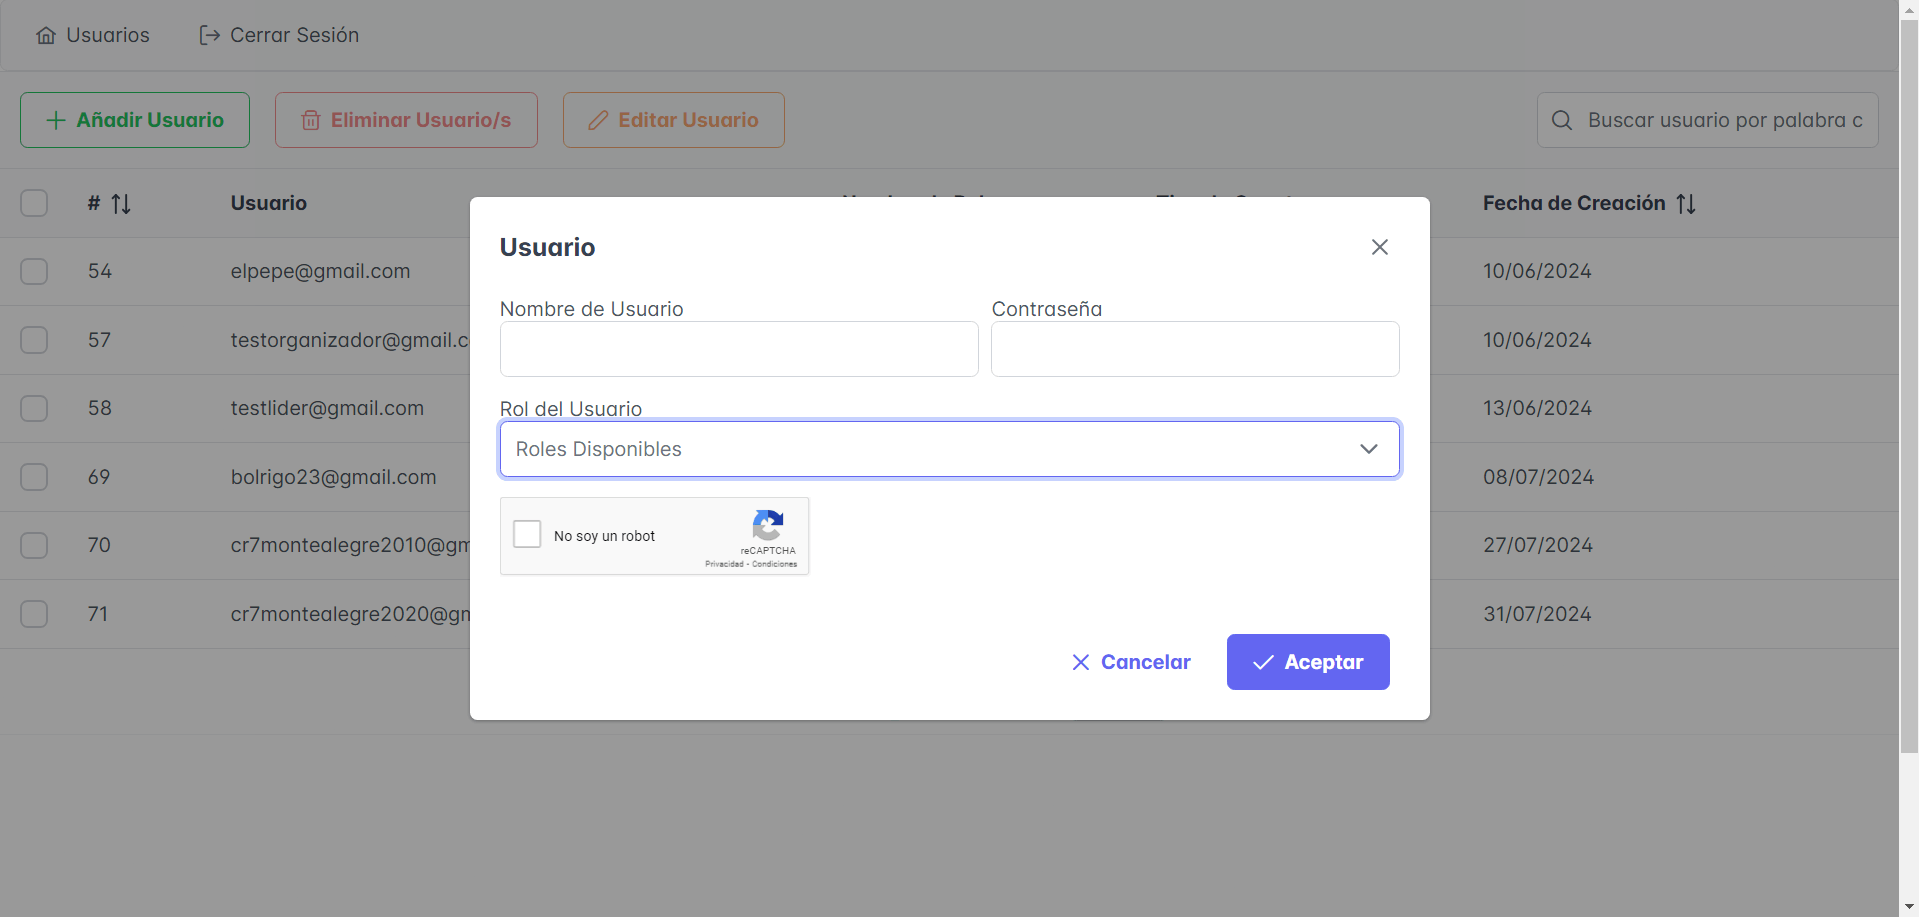Open the Usuarios menu item
1919x917 pixels.
pyautogui.click(x=93, y=35)
